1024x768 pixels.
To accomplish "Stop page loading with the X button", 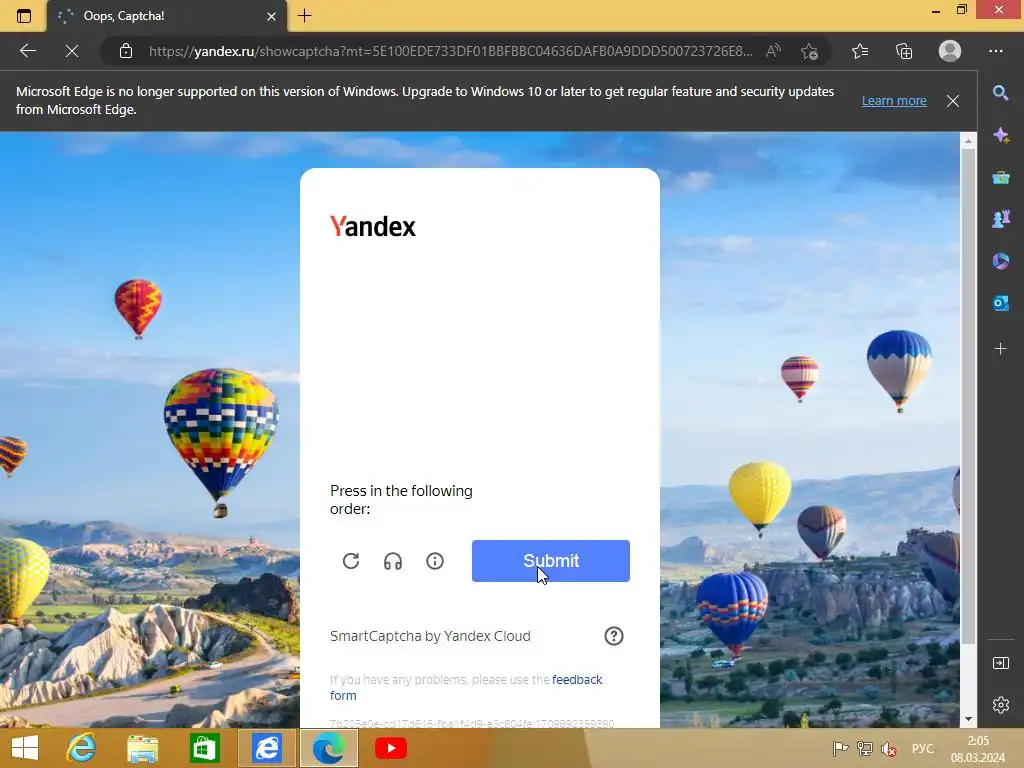I will click(x=72, y=51).
